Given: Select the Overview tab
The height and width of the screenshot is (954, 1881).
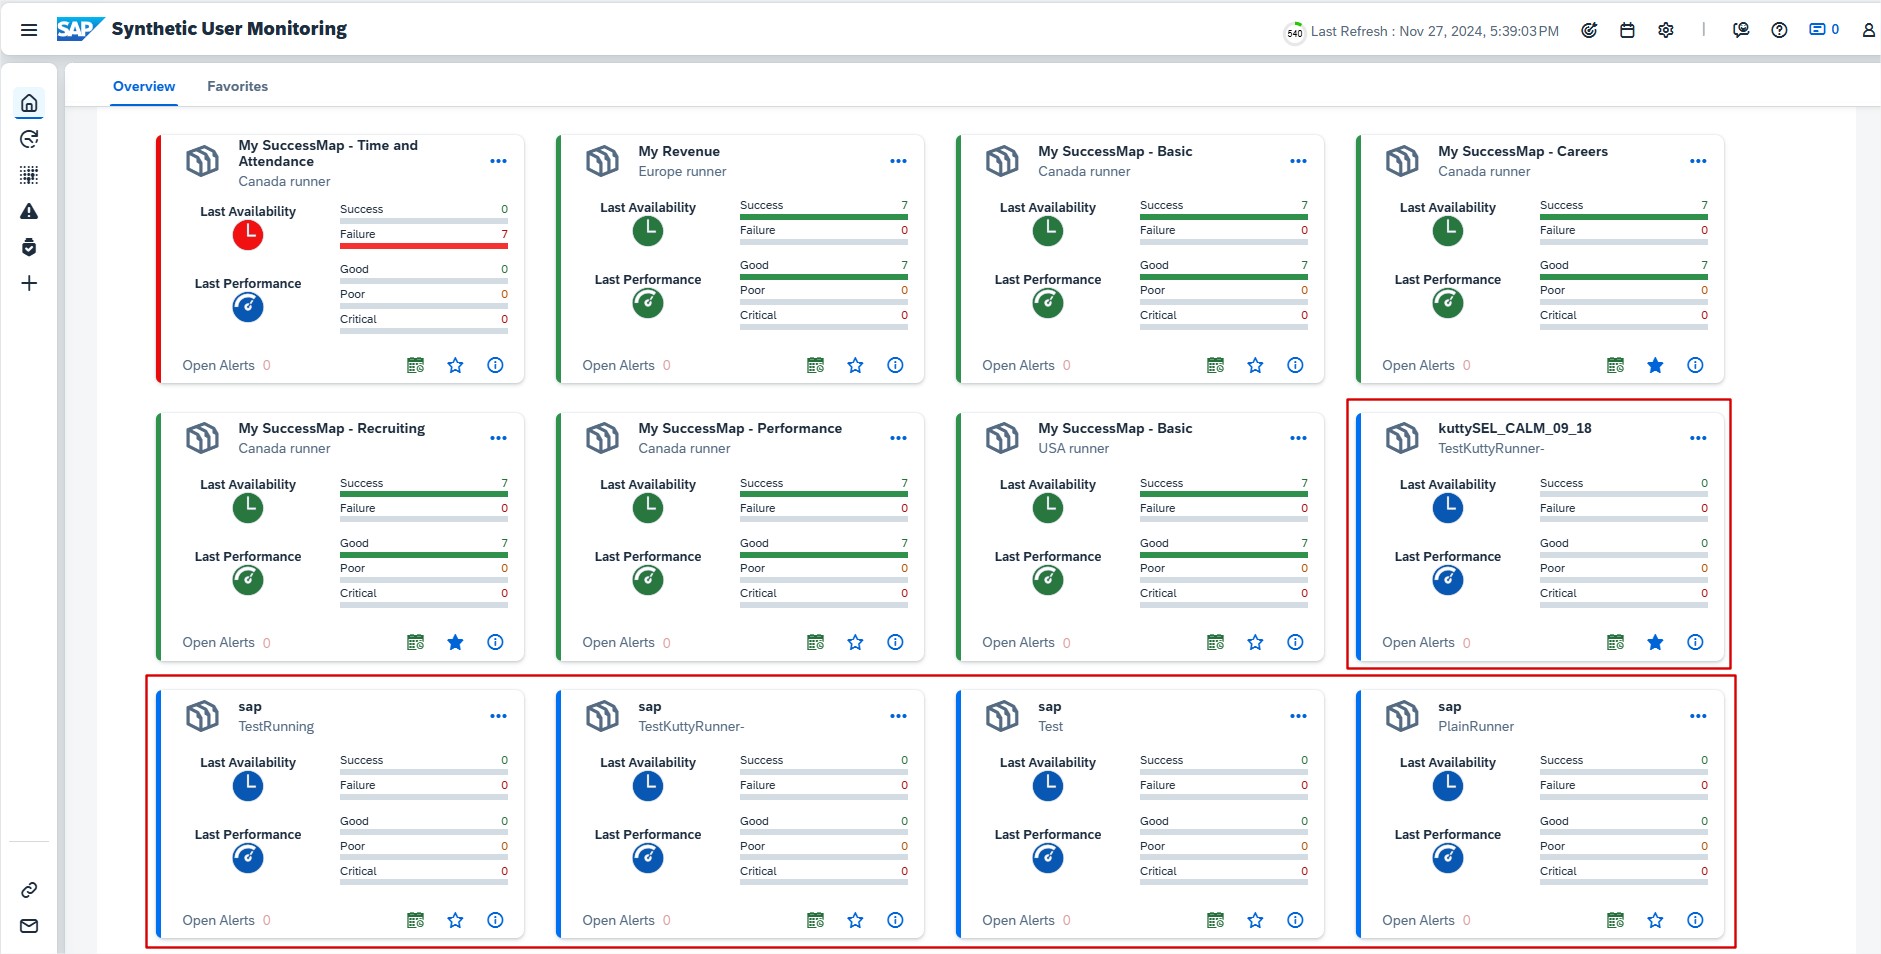Looking at the screenshot, I should coord(144,86).
